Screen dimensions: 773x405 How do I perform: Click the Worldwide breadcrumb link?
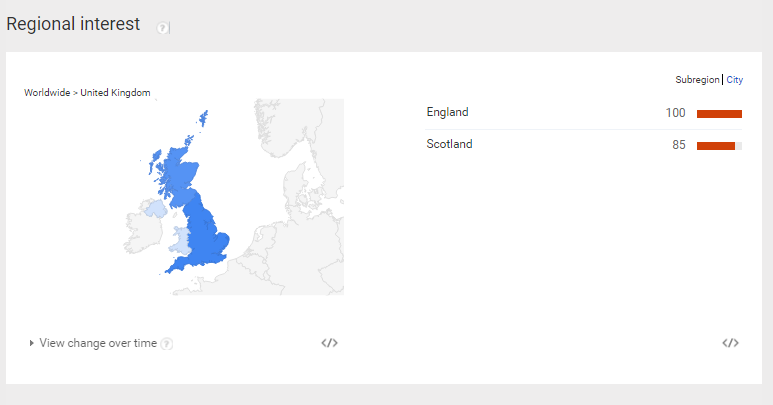point(47,93)
